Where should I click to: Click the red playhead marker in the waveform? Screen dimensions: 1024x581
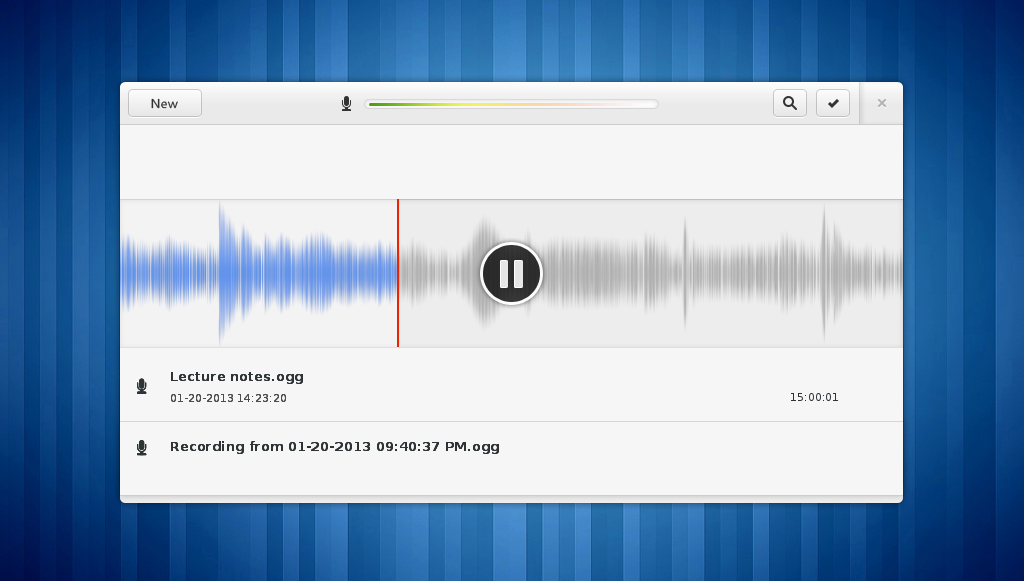(398, 274)
